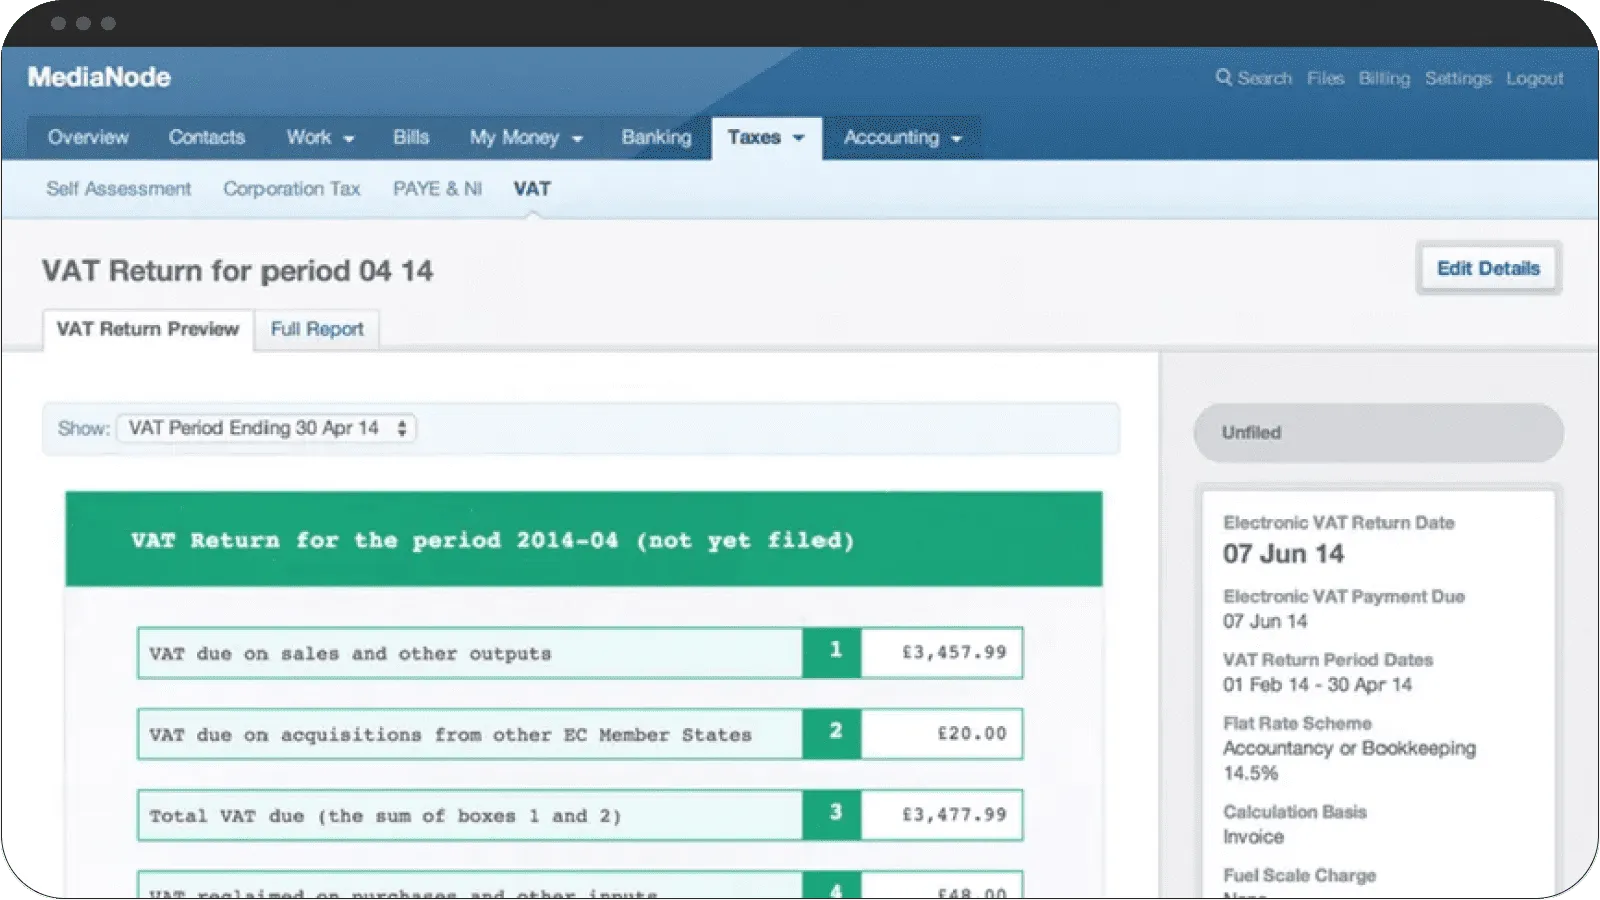Open the Files link
Image resolution: width=1600 pixels, height=900 pixels.
pyautogui.click(x=1325, y=78)
